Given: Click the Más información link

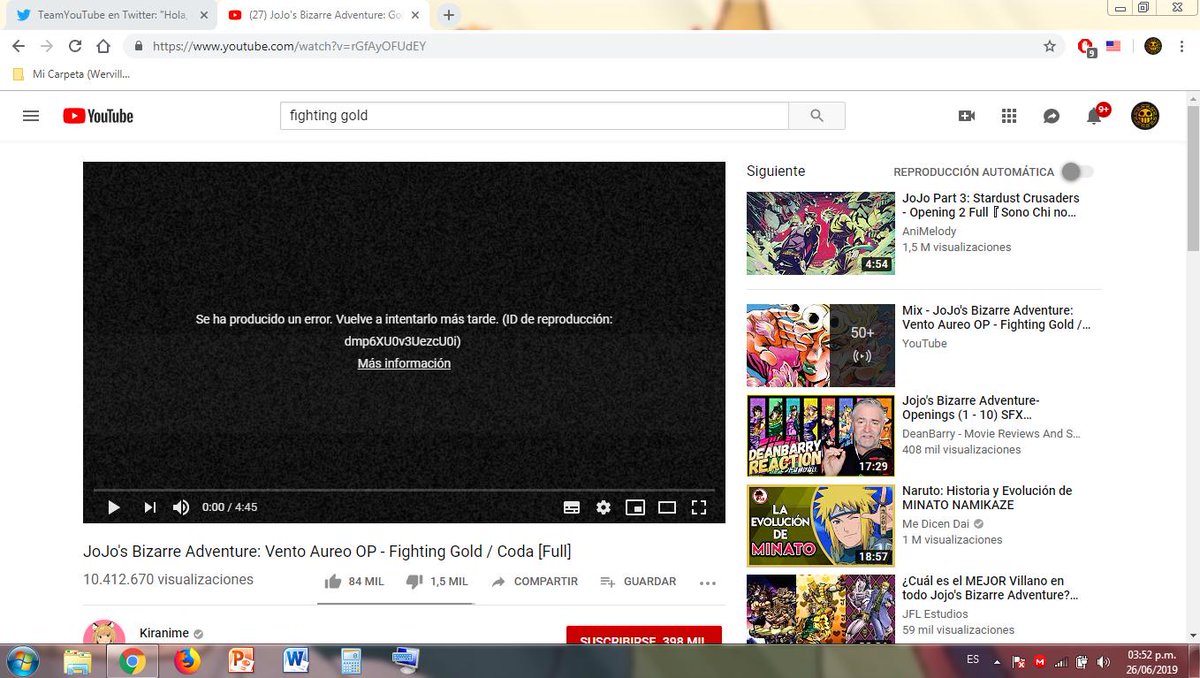Looking at the screenshot, I should 404,364.
